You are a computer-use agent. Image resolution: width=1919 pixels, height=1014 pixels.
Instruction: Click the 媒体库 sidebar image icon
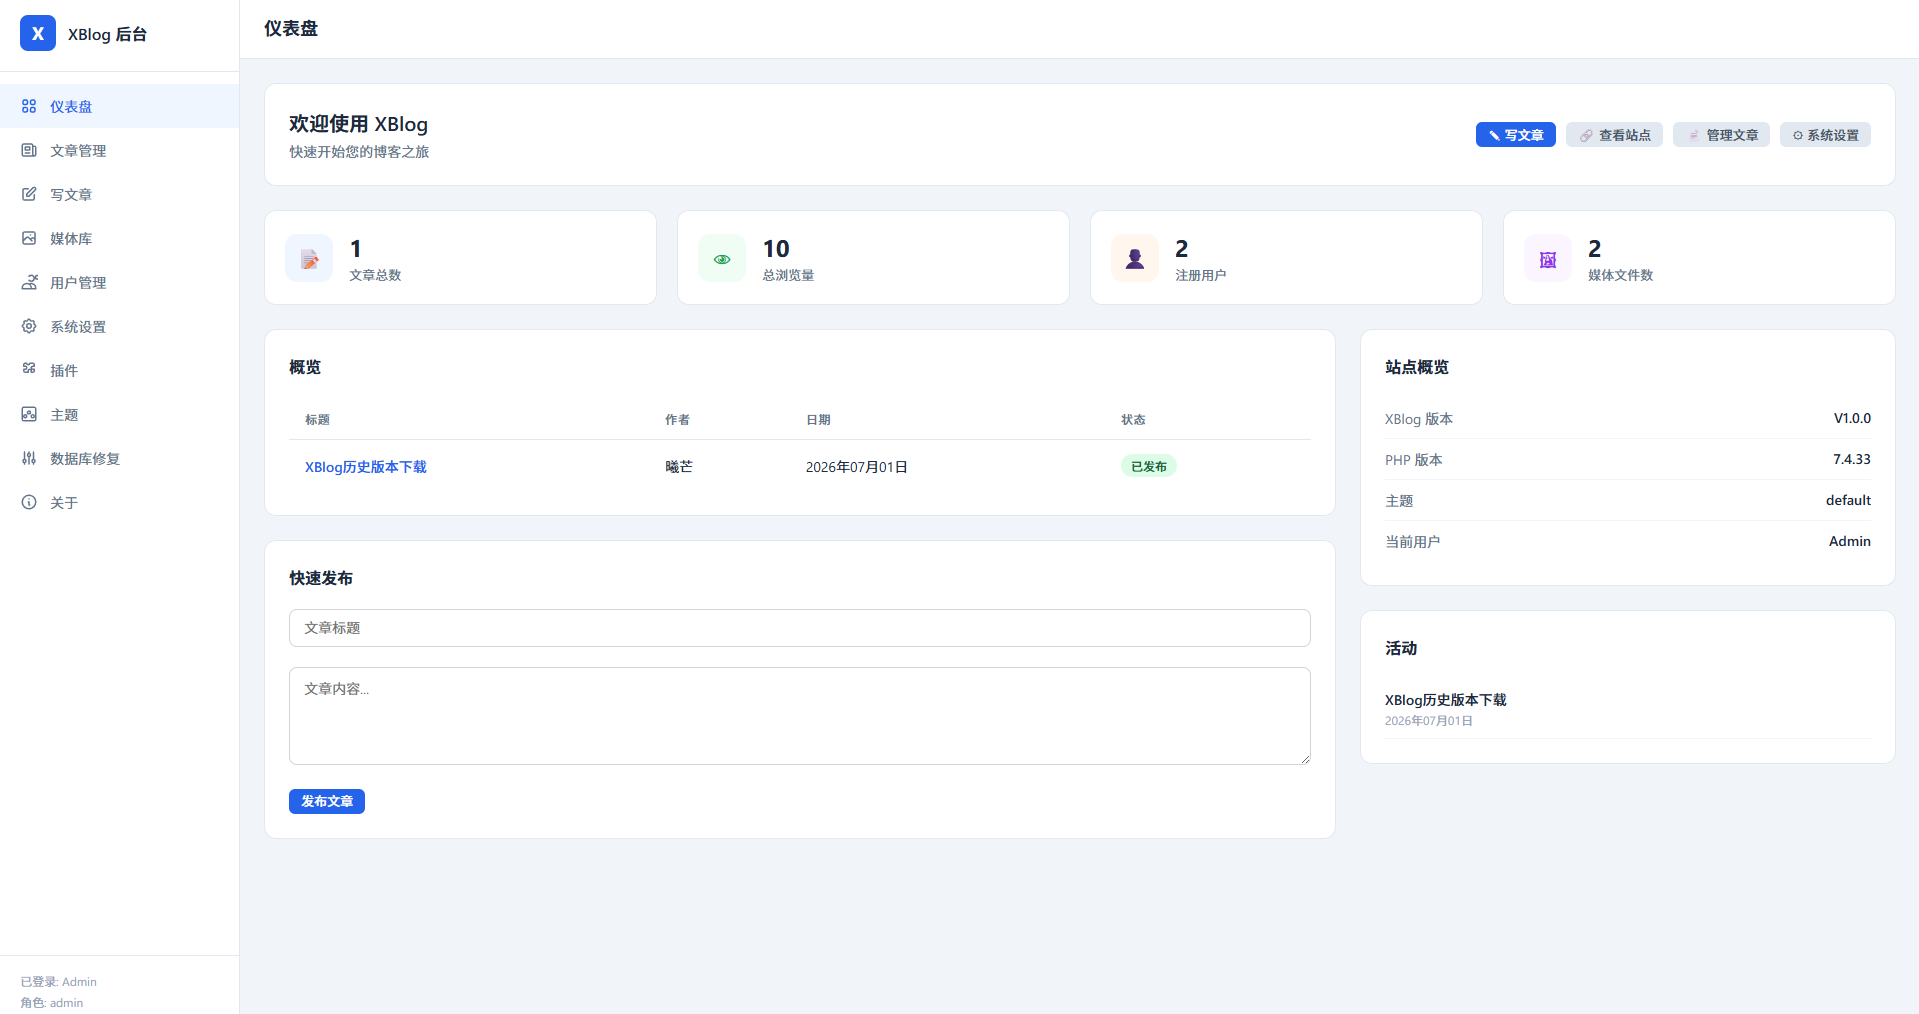tap(29, 238)
